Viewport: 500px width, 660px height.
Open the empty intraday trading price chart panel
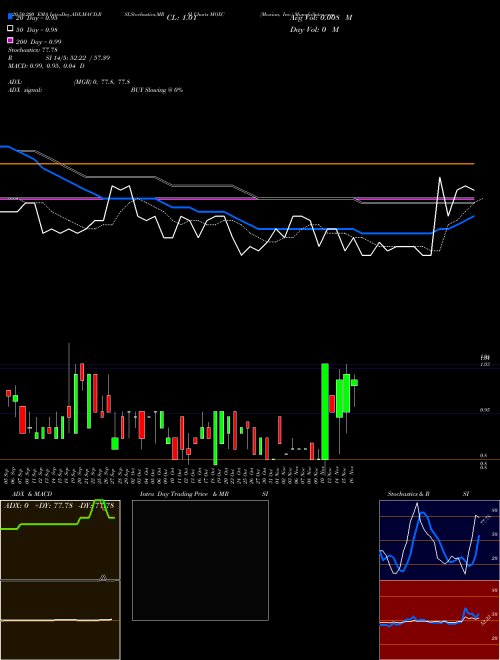[x=200, y=560]
